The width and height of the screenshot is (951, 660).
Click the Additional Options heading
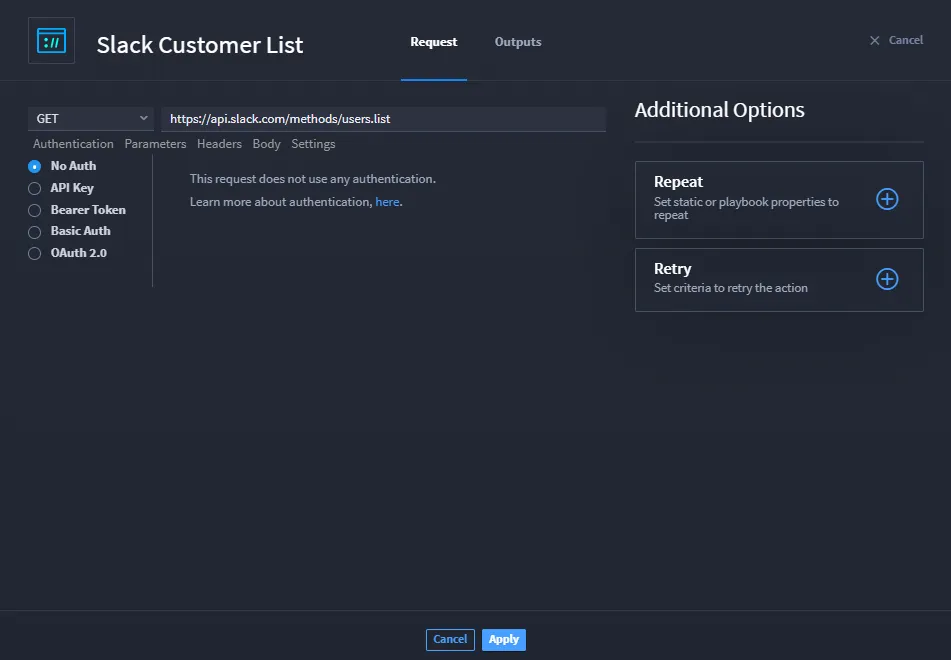pyautogui.click(x=719, y=110)
